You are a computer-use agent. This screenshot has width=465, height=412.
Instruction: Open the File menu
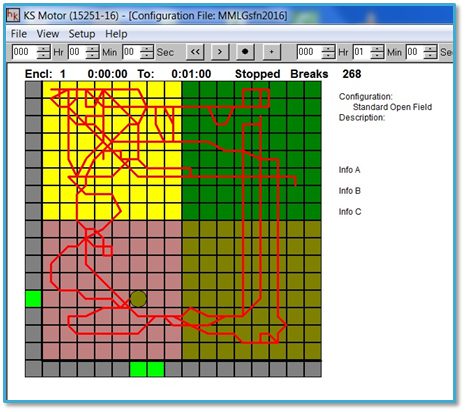click(19, 34)
